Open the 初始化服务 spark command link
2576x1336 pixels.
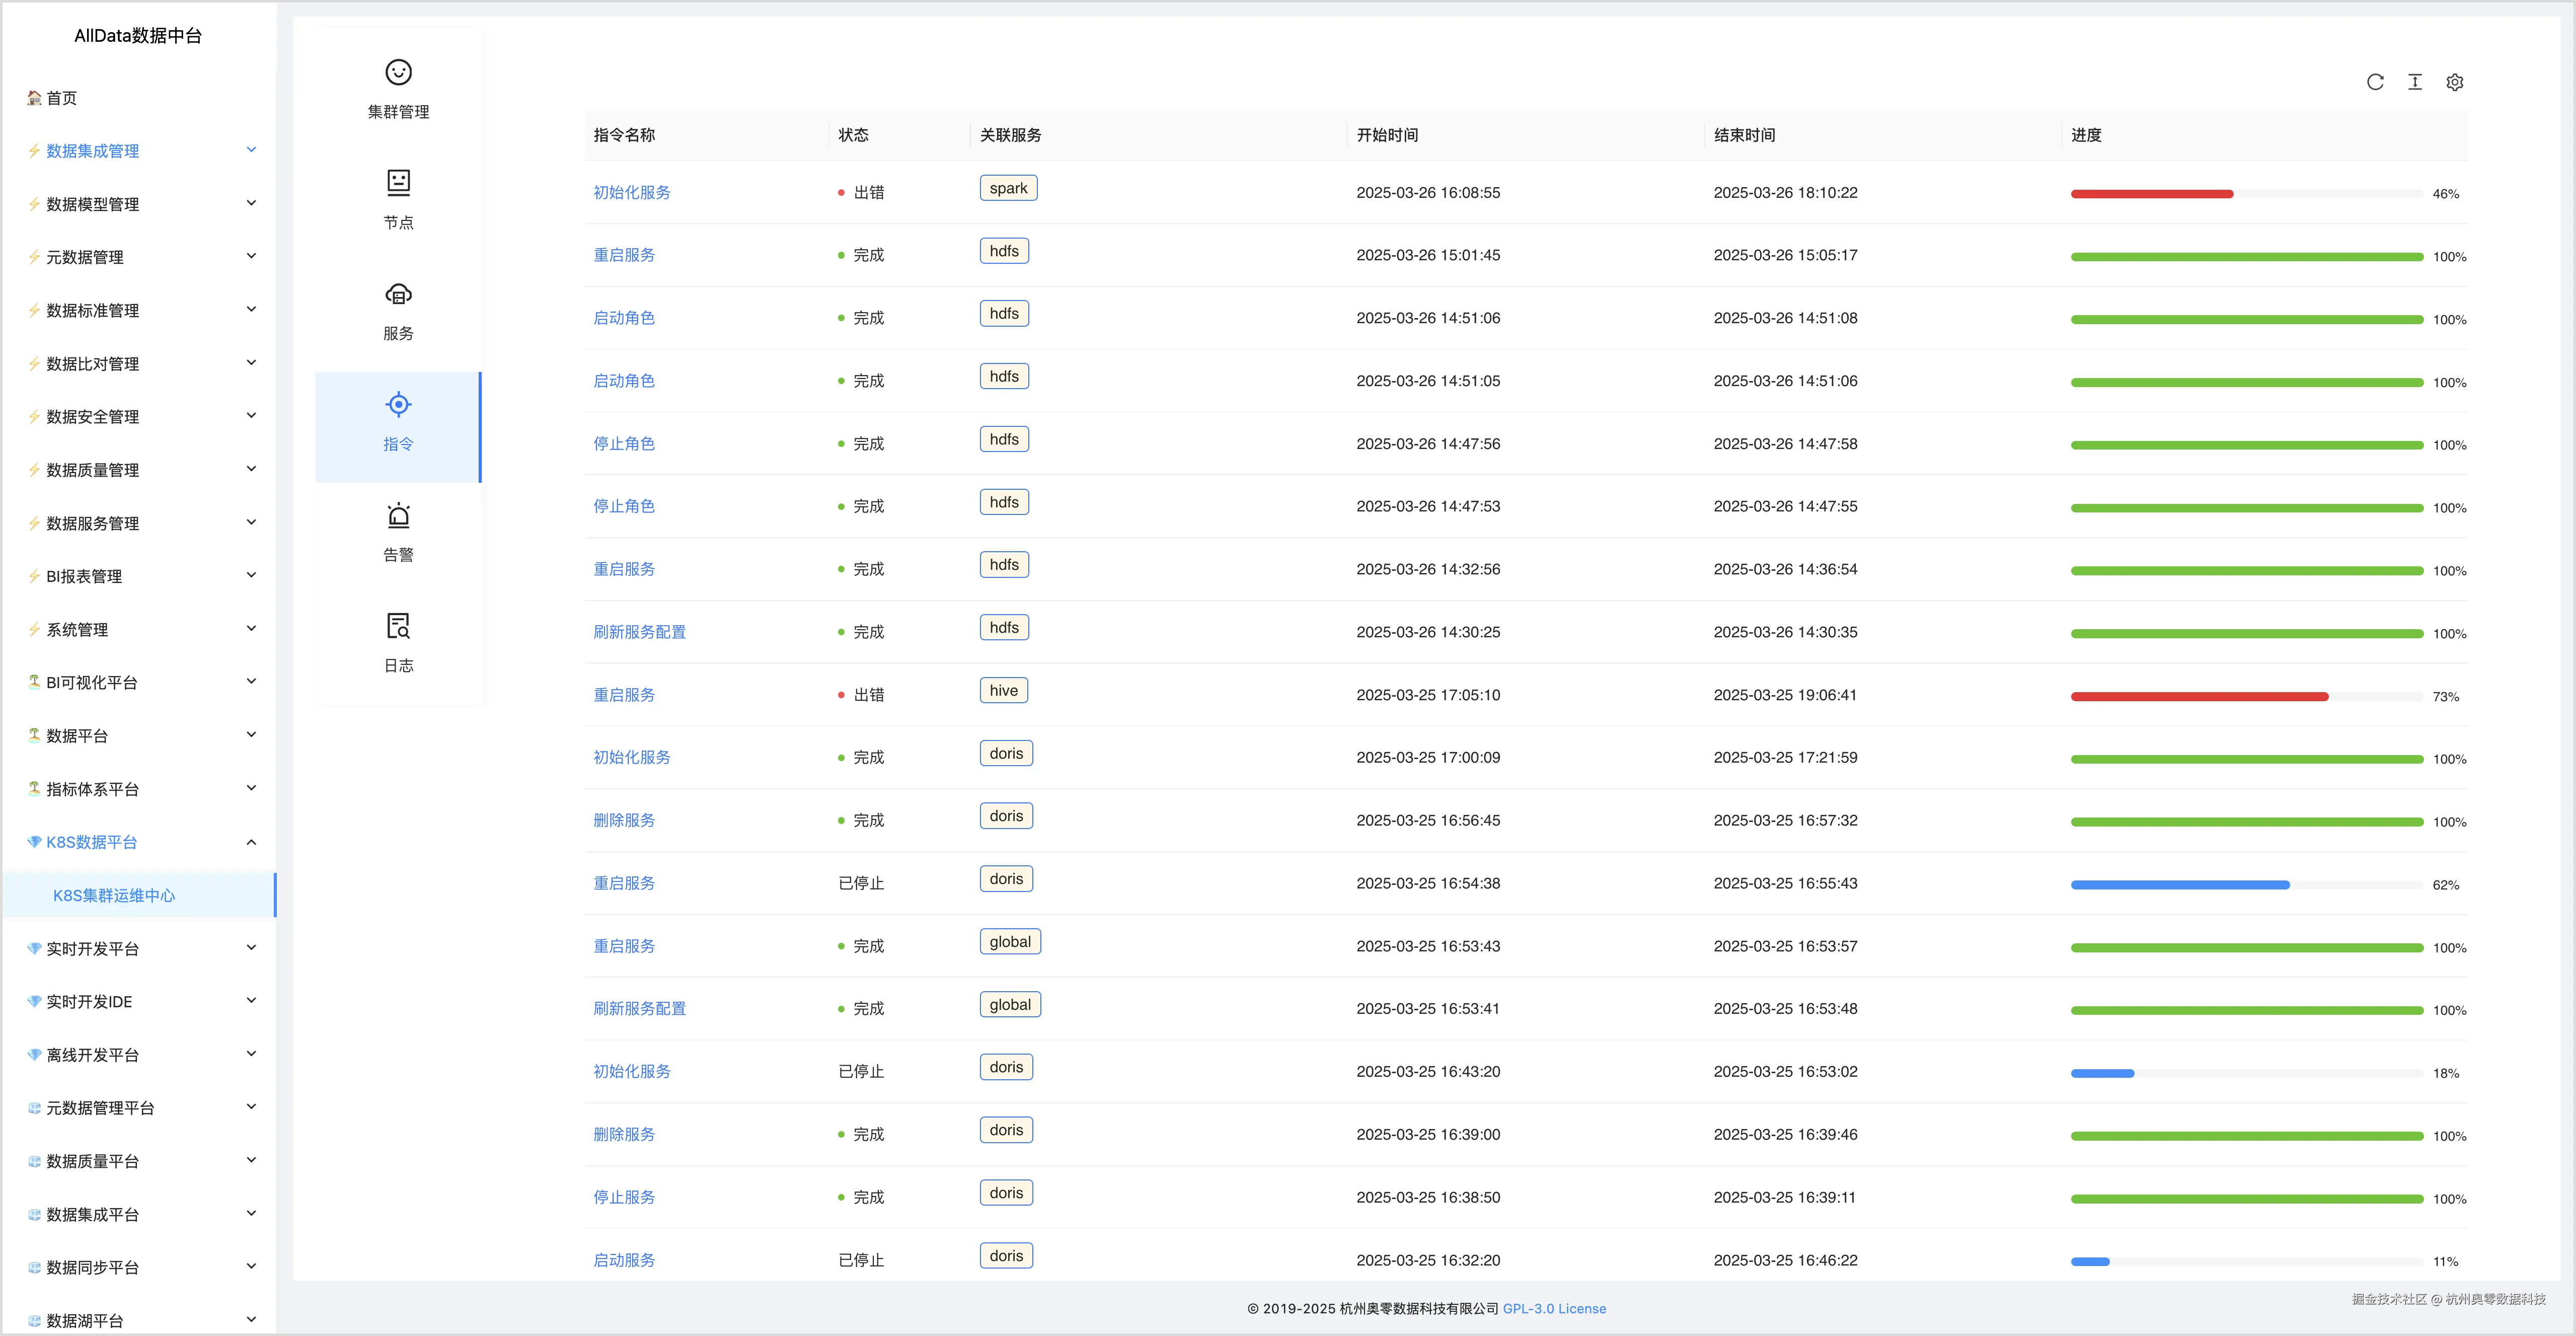631,192
